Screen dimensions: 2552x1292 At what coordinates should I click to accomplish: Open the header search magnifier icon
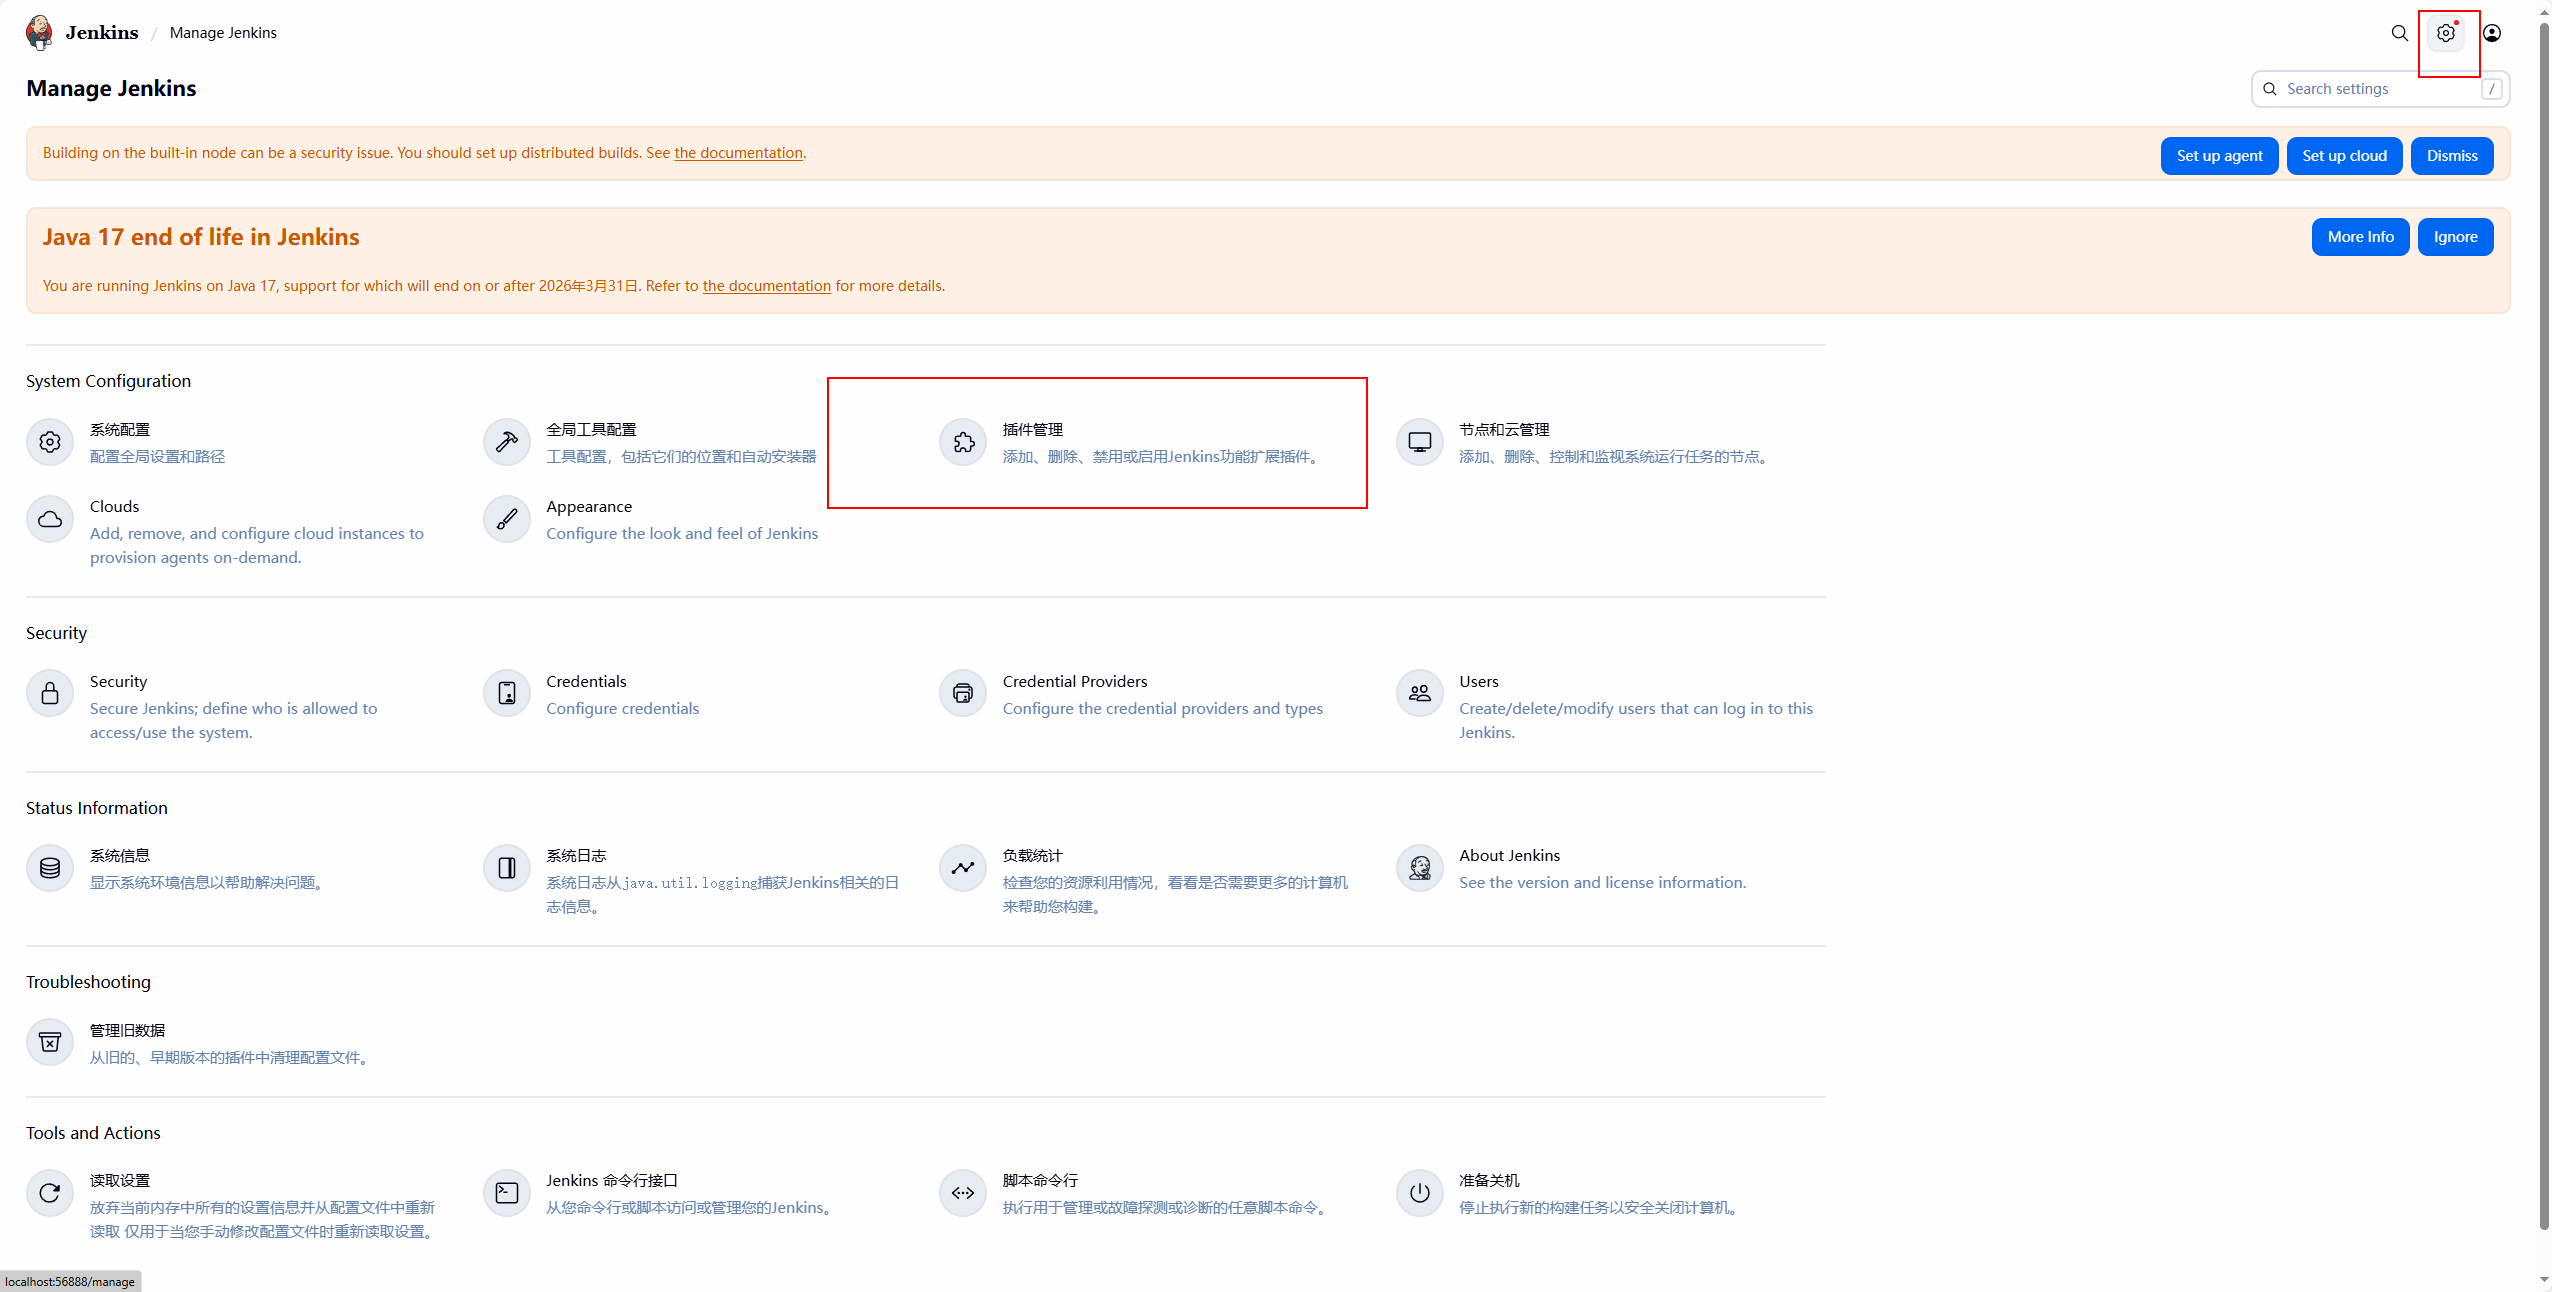(2399, 33)
